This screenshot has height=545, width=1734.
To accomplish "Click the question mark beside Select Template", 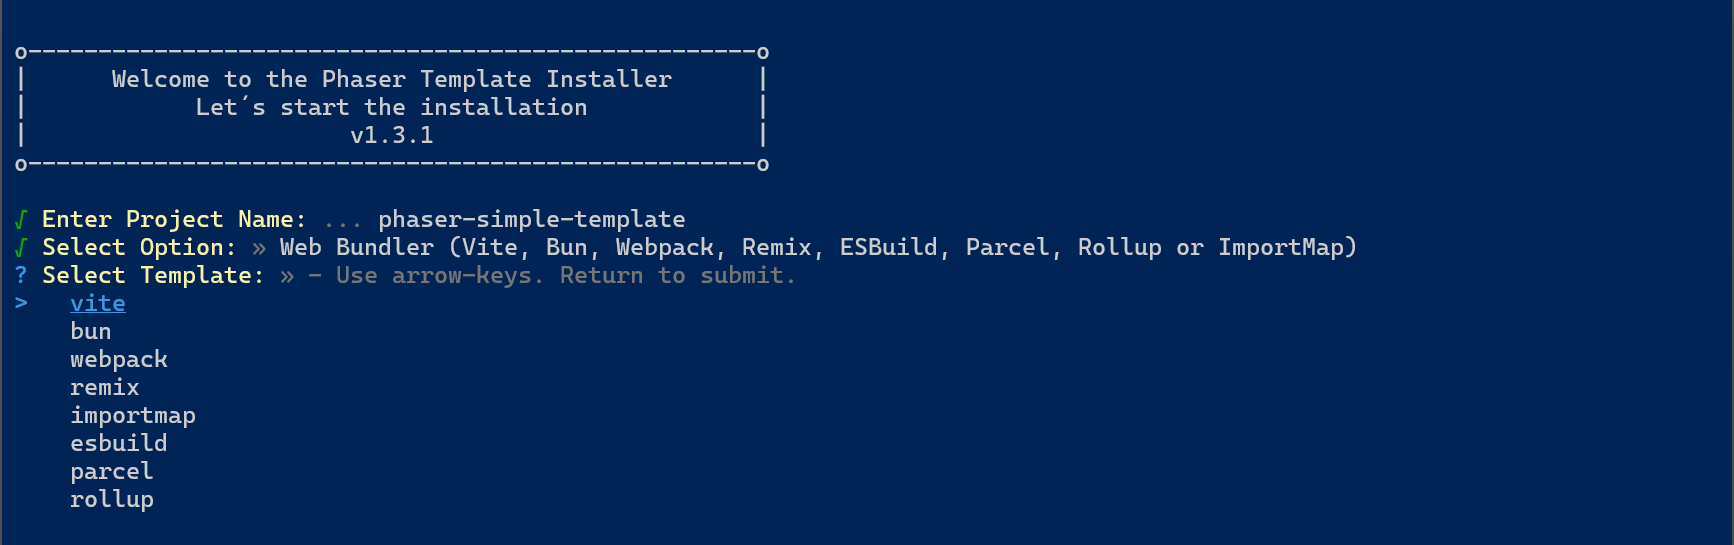I will [x=21, y=275].
